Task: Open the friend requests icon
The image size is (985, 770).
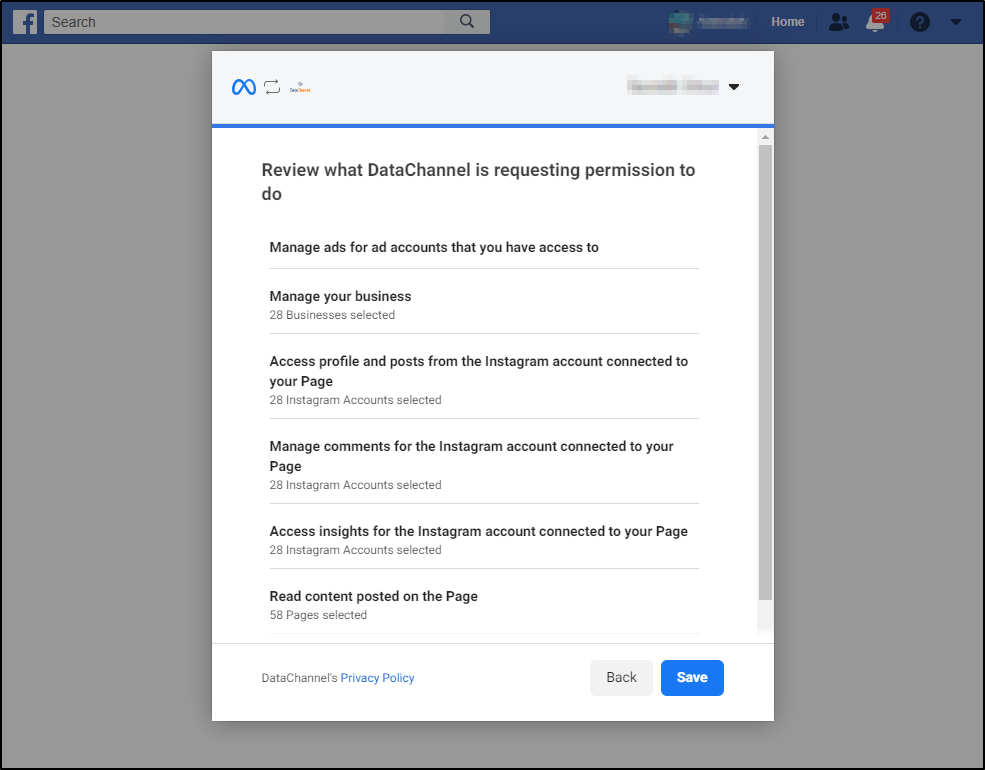Action: 839,22
